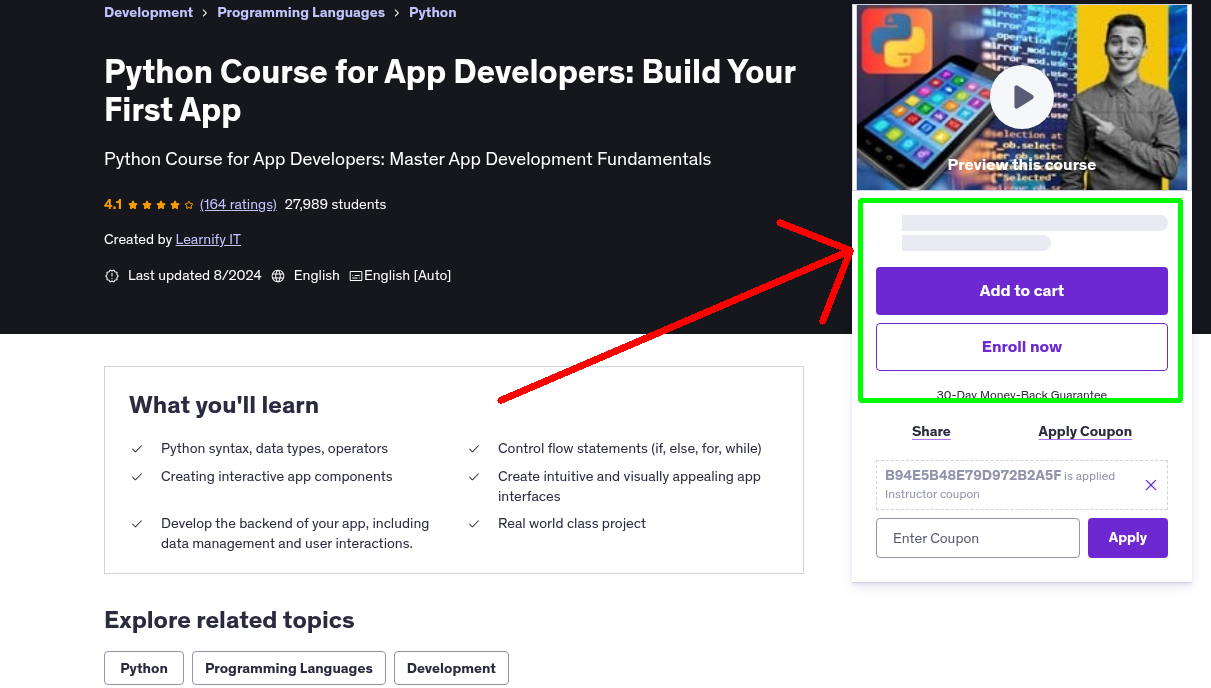This screenshot has width=1211, height=688.
Task: Click the Preview this course label
Action: [x=1022, y=165]
